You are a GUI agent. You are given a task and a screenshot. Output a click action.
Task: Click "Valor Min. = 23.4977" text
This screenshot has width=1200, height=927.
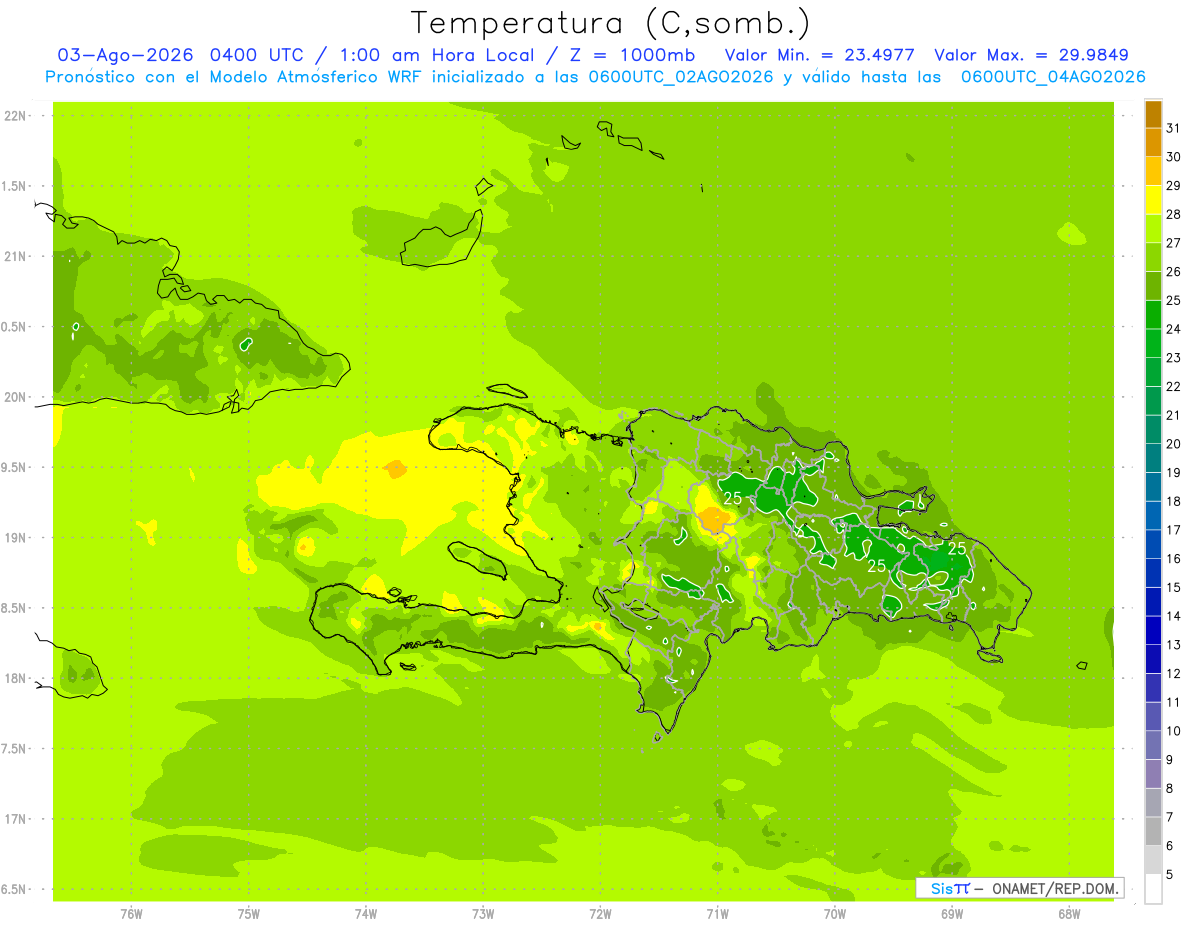click(x=819, y=55)
